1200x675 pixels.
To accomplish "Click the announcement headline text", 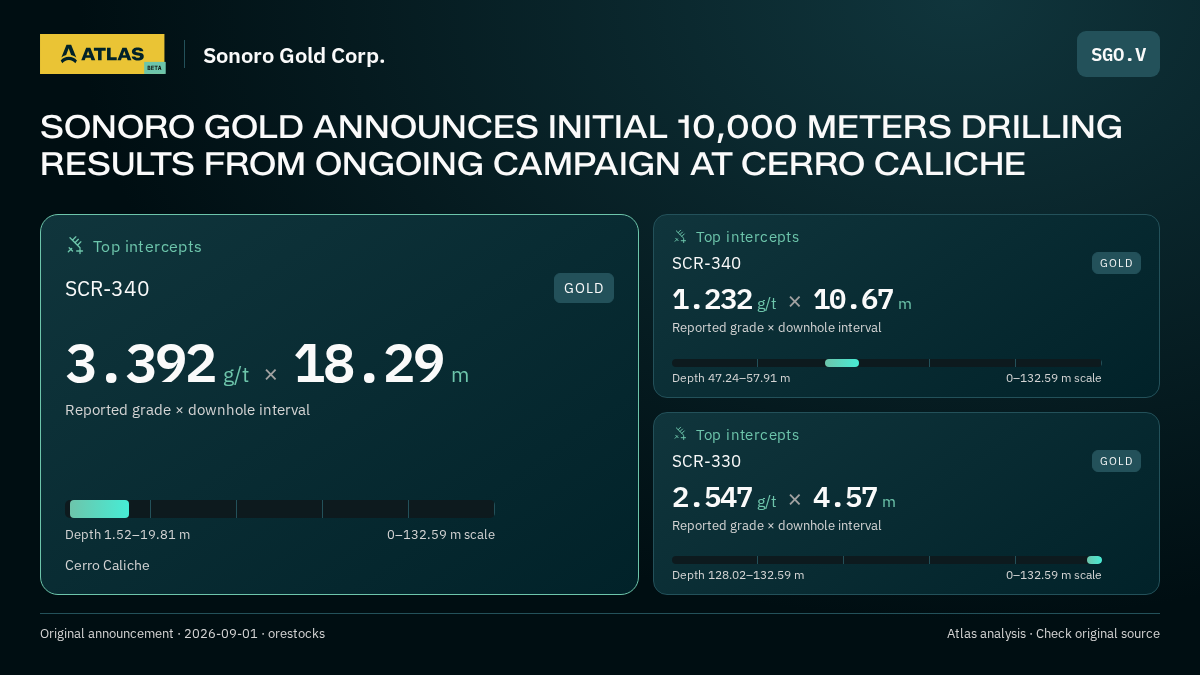I will (x=581, y=145).
